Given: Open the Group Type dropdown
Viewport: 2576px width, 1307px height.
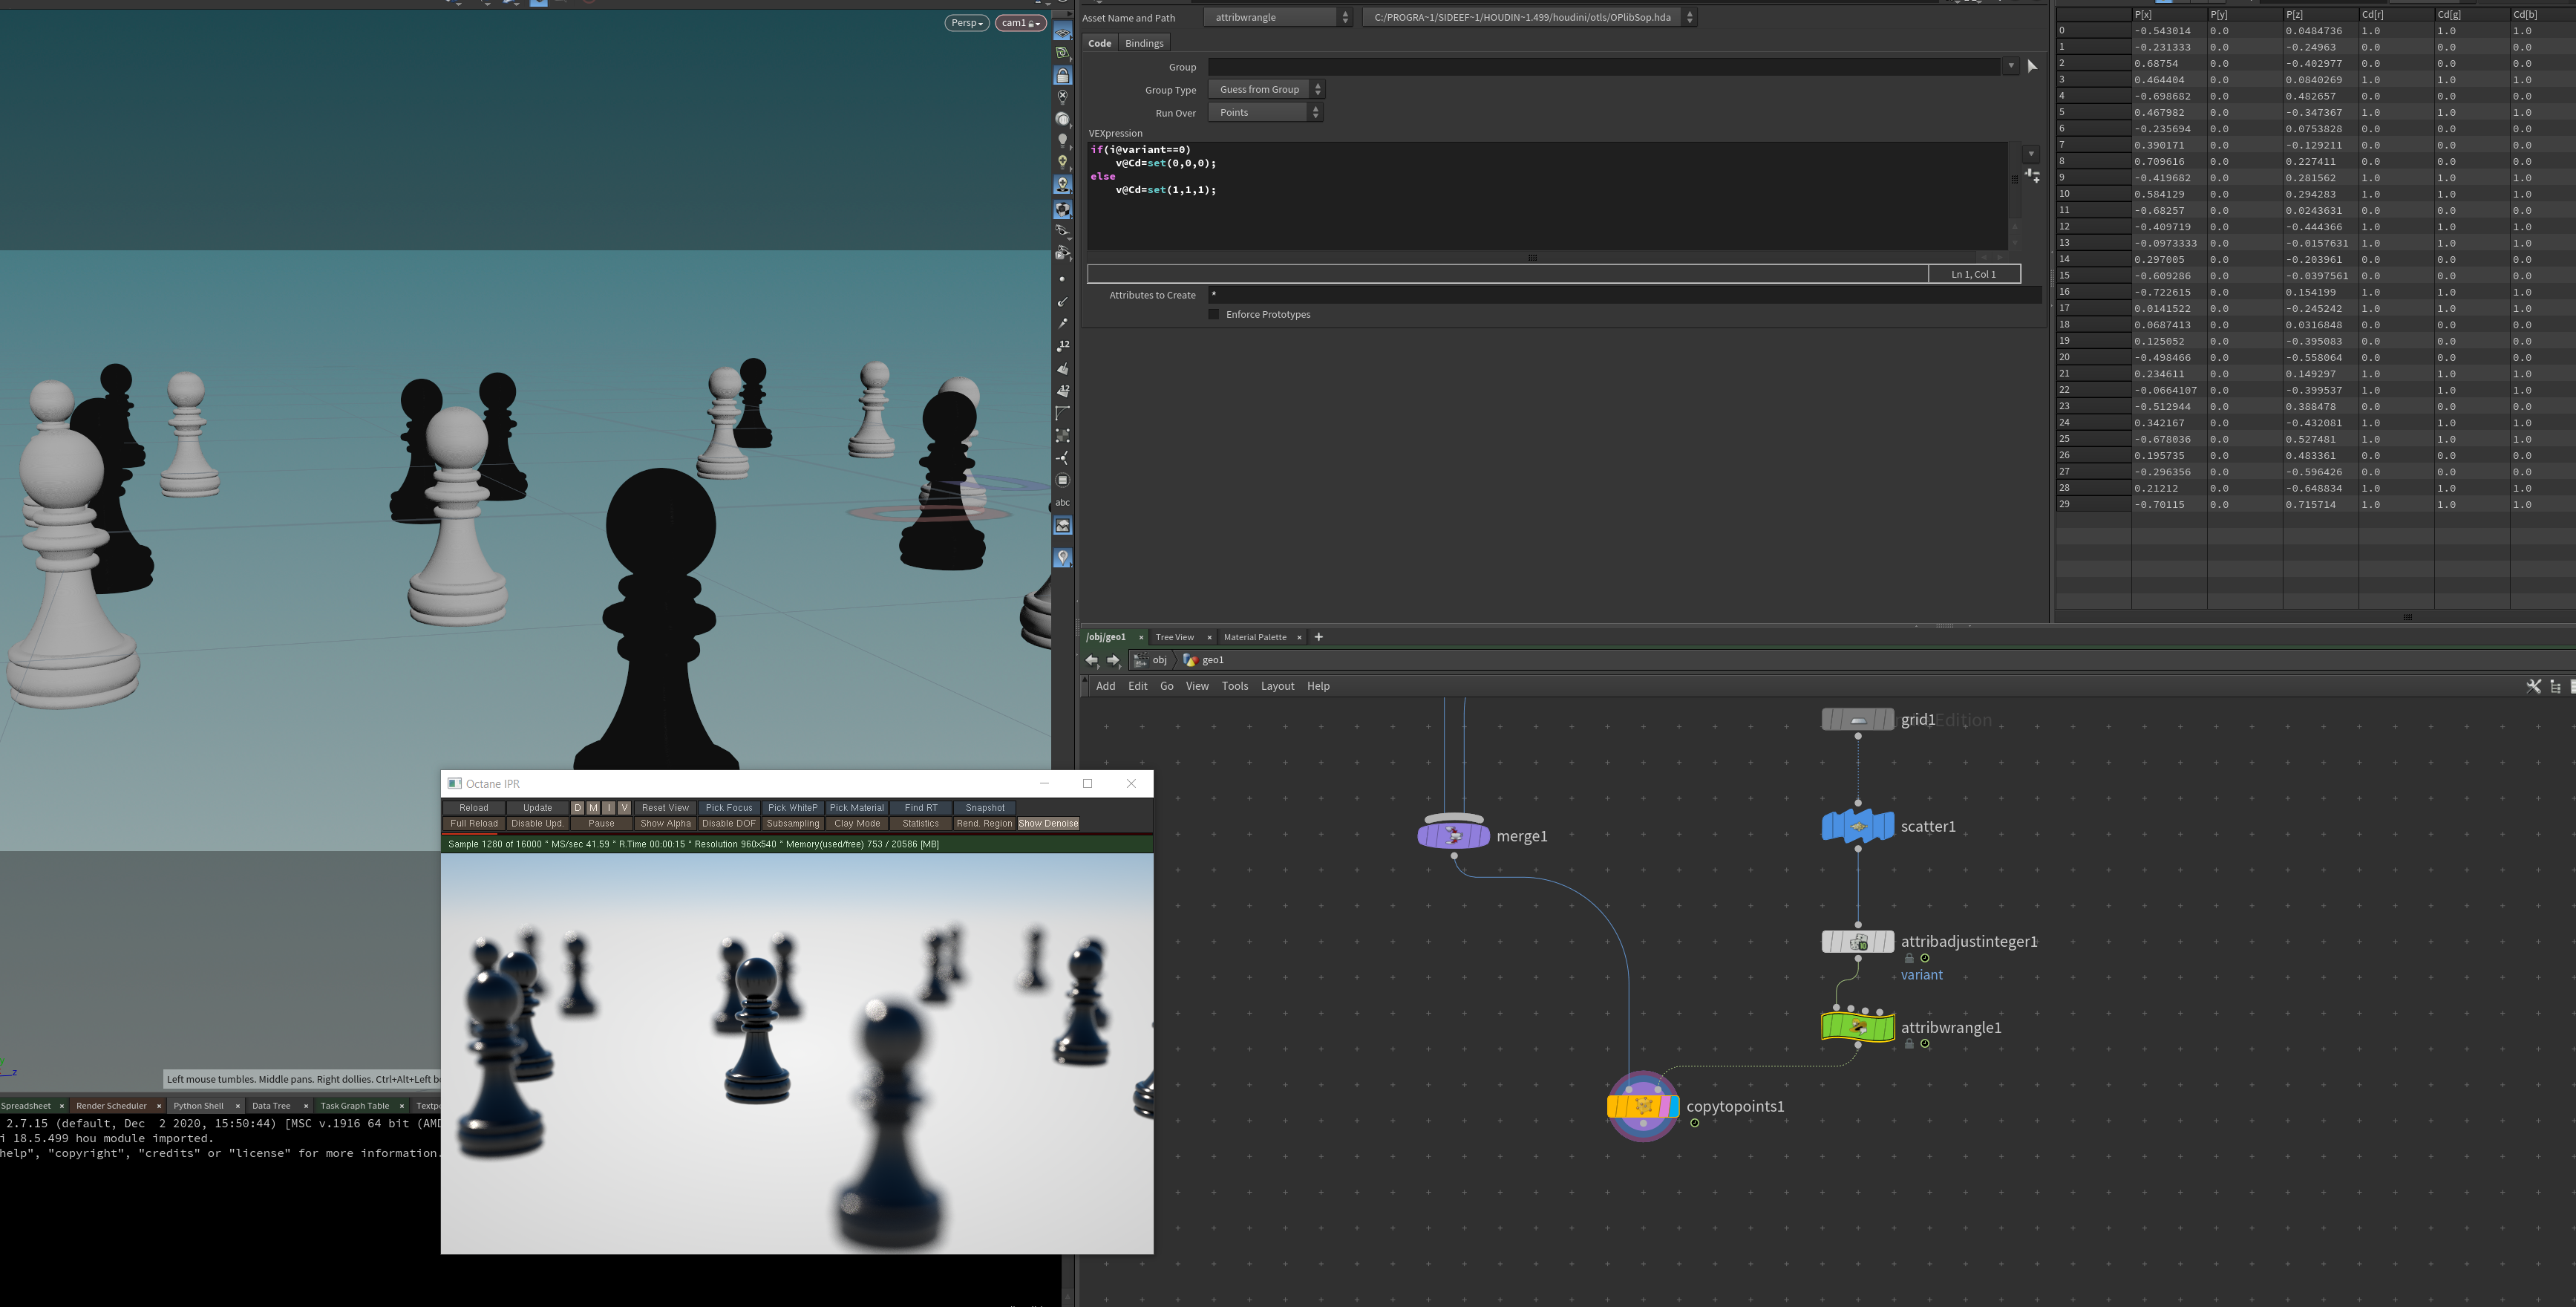Looking at the screenshot, I should point(1265,90).
